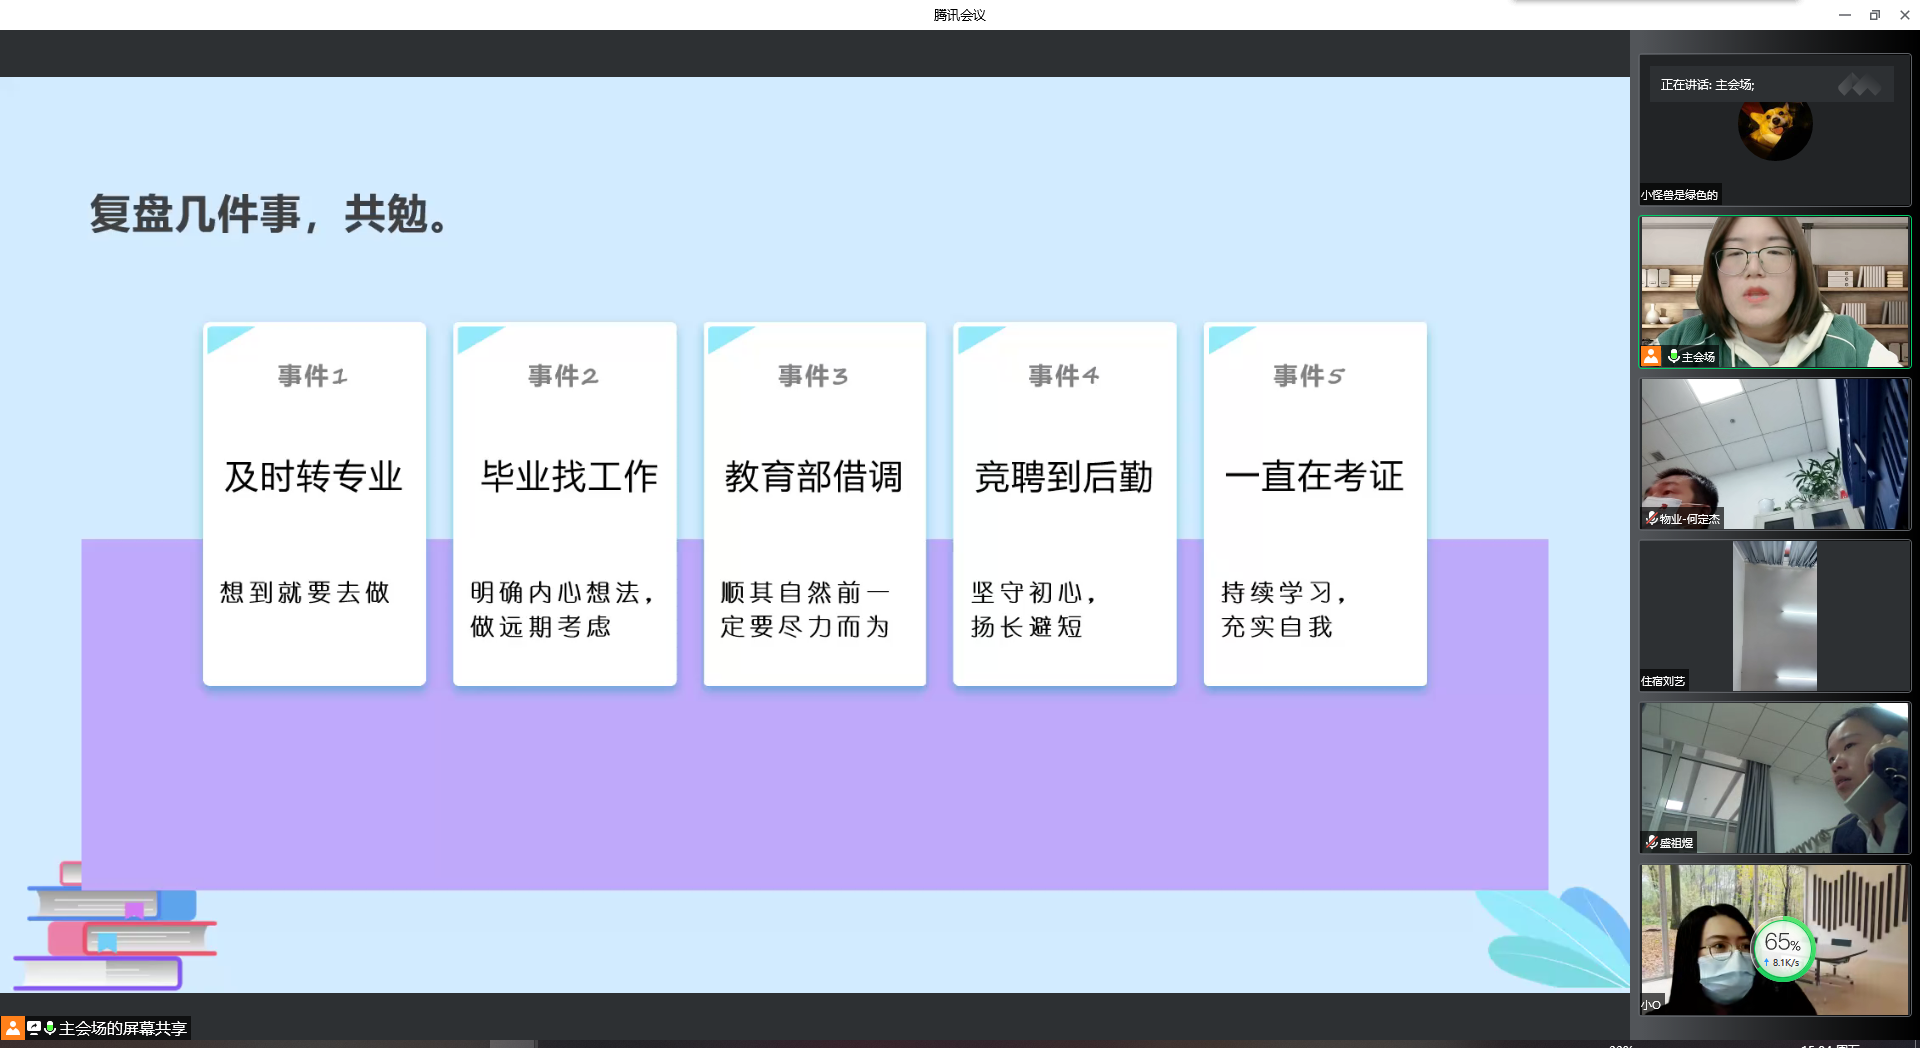Click the 小O name label
The height and width of the screenshot is (1048, 1920).
[x=1651, y=1005]
